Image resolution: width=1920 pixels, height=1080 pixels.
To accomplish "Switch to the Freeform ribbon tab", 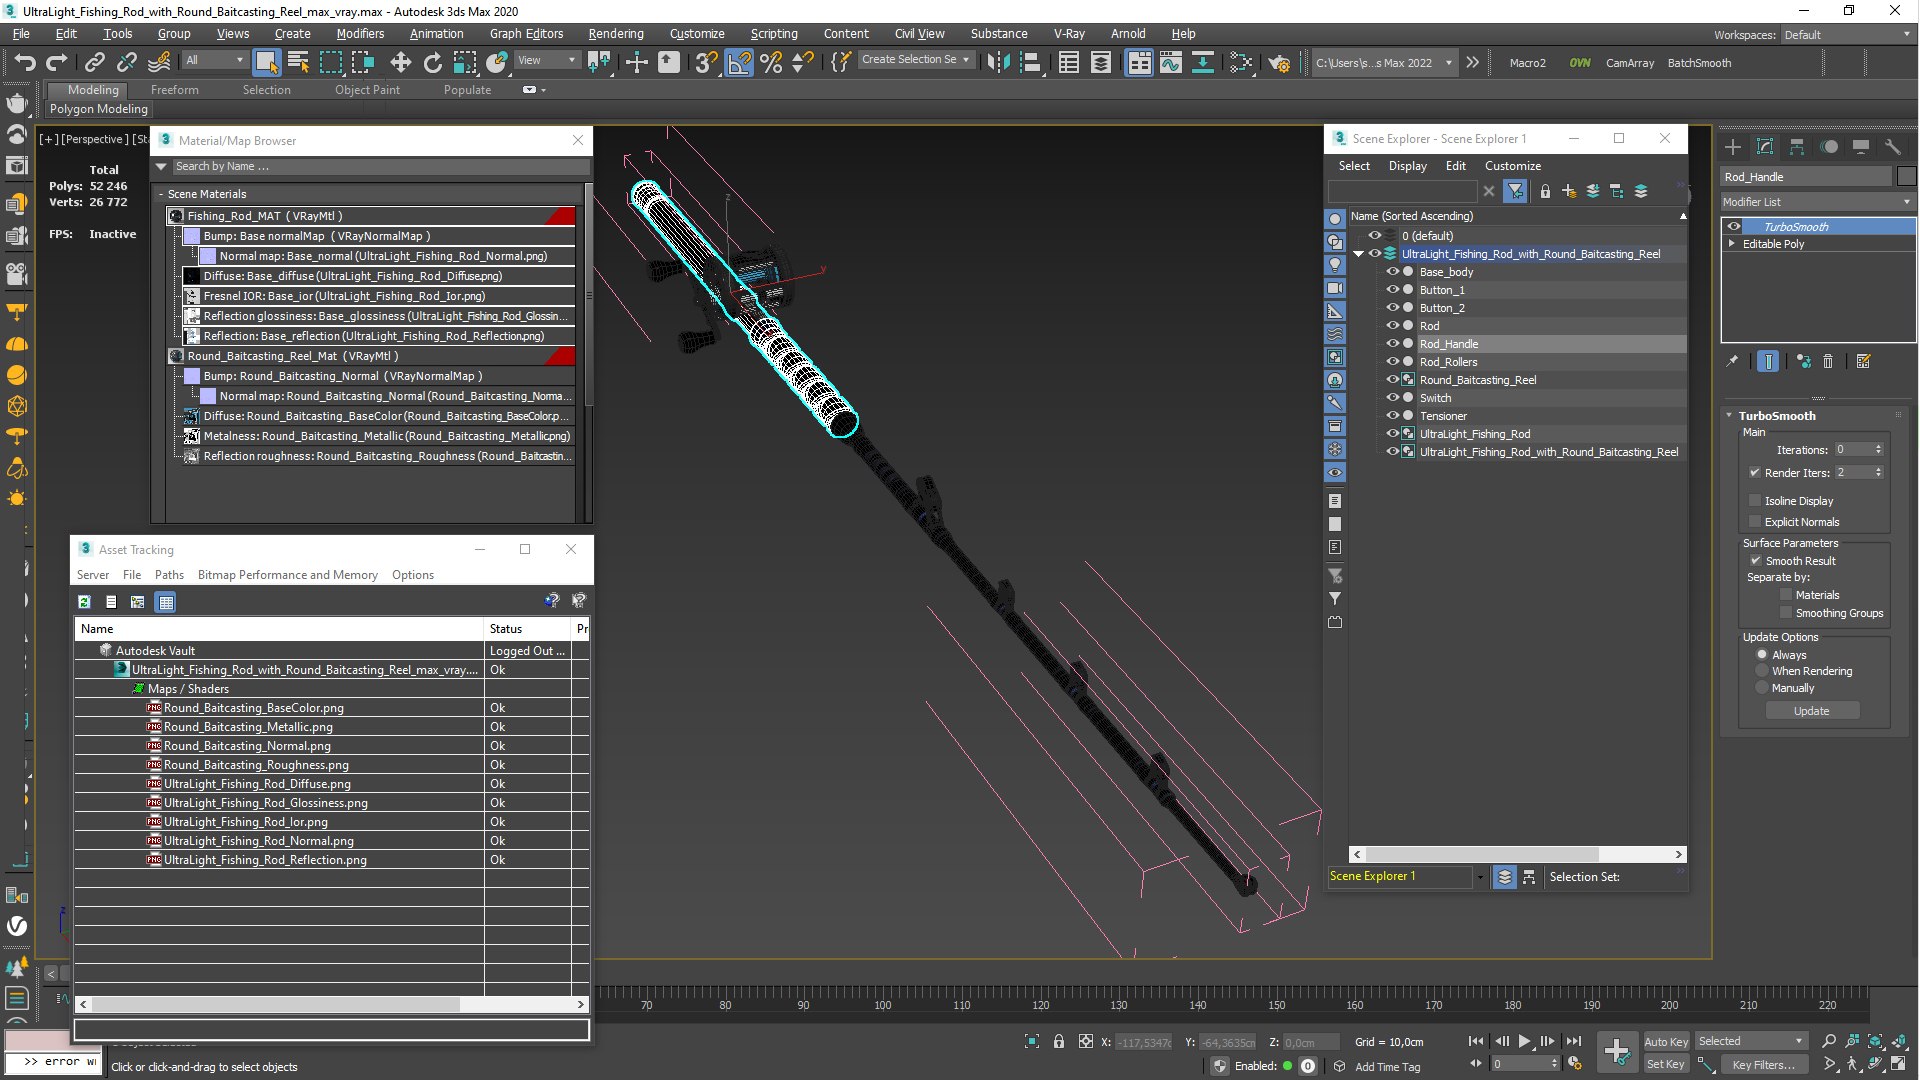I will 174,90.
